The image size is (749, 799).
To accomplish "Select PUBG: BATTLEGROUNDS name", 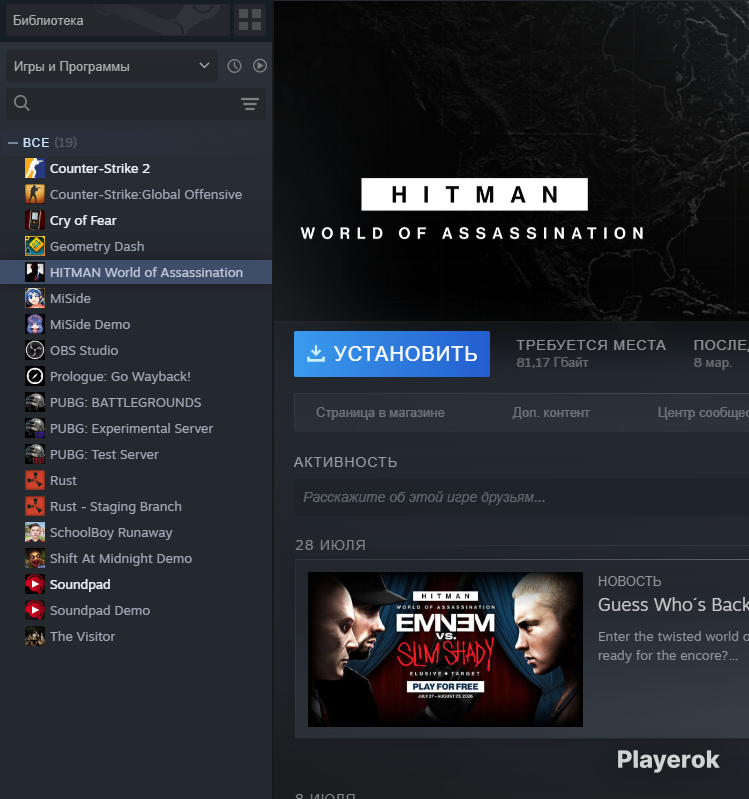I will coord(125,402).
